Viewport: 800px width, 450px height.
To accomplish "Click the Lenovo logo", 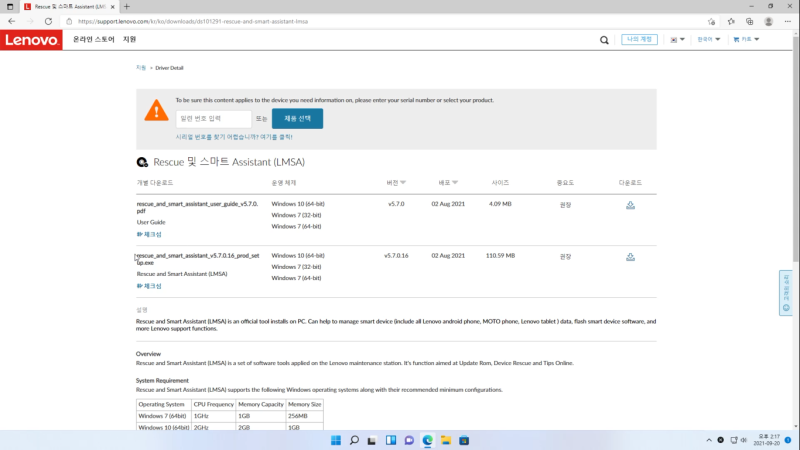I will pos(31,40).
